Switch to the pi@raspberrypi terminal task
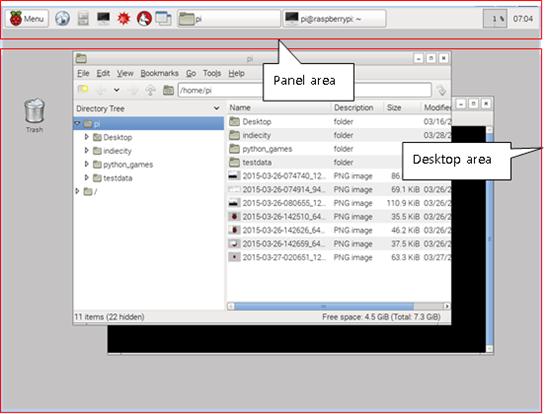The height and width of the screenshot is (414, 548). pos(334,19)
